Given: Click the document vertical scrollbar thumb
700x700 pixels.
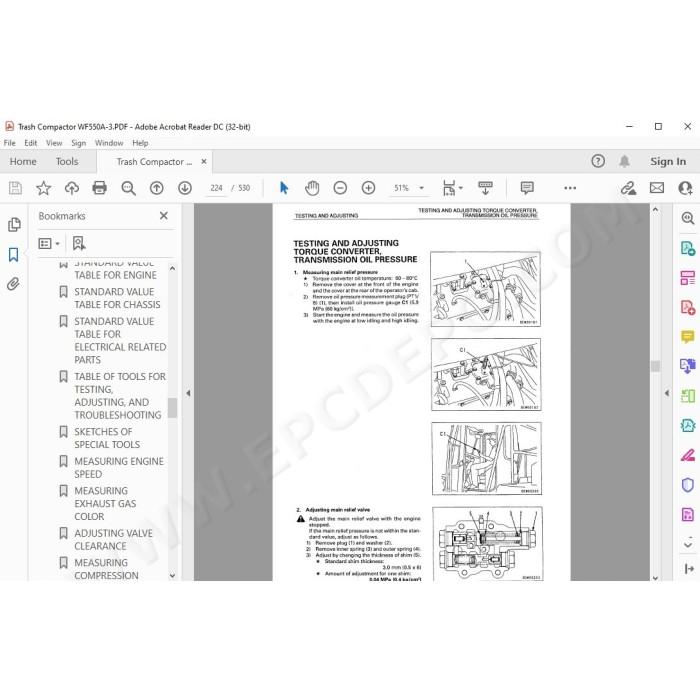Looking at the screenshot, I should pyautogui.click(x=655, y=366).
